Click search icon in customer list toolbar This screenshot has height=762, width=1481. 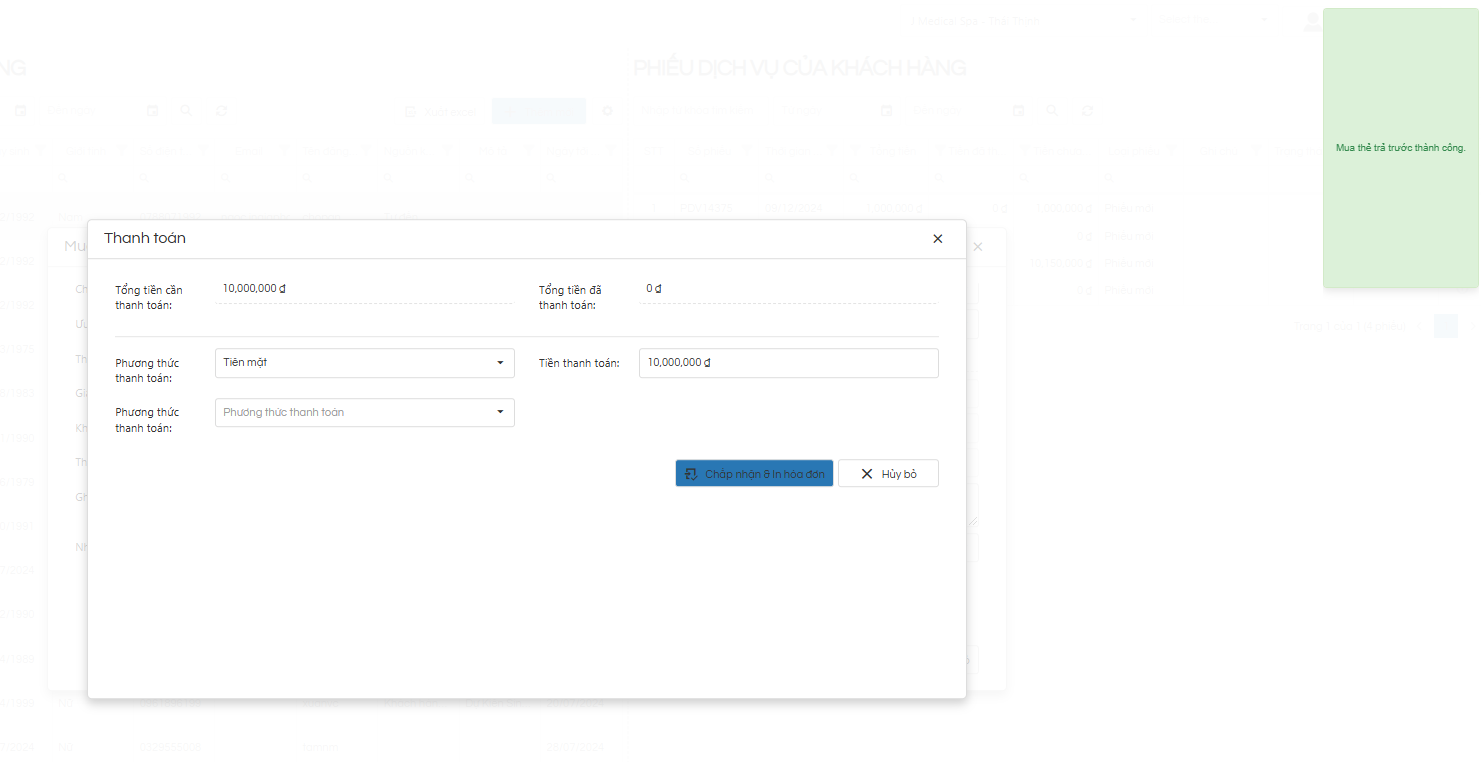pyautogui.click(x=186, y=111)
